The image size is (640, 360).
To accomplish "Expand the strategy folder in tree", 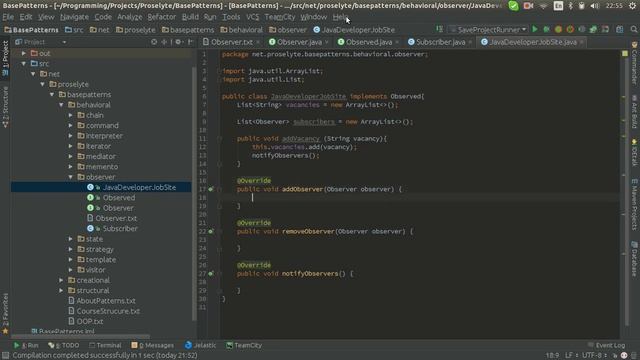I will [x=71, y=249].
